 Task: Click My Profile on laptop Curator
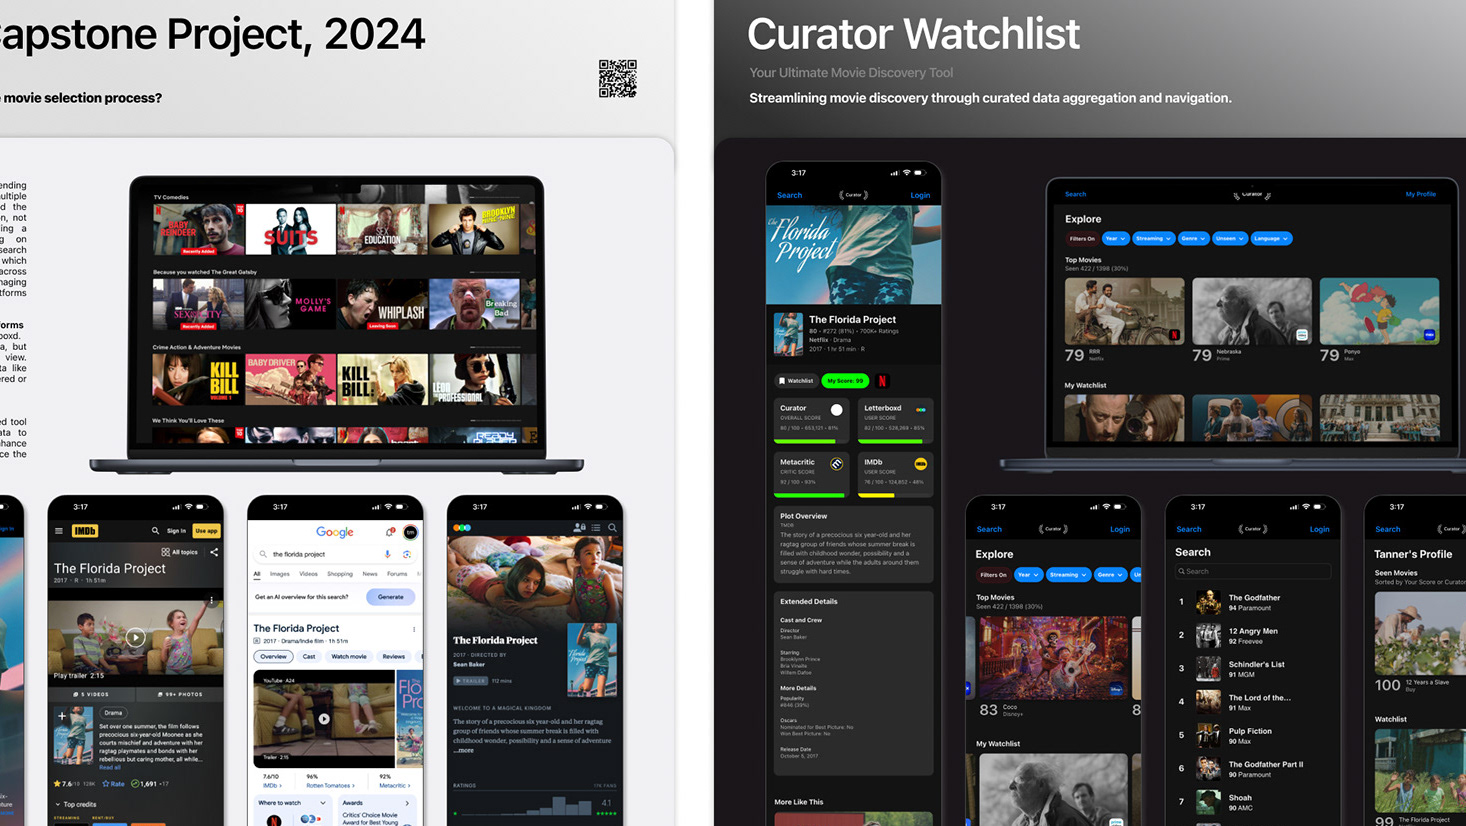click(1420, 194)
